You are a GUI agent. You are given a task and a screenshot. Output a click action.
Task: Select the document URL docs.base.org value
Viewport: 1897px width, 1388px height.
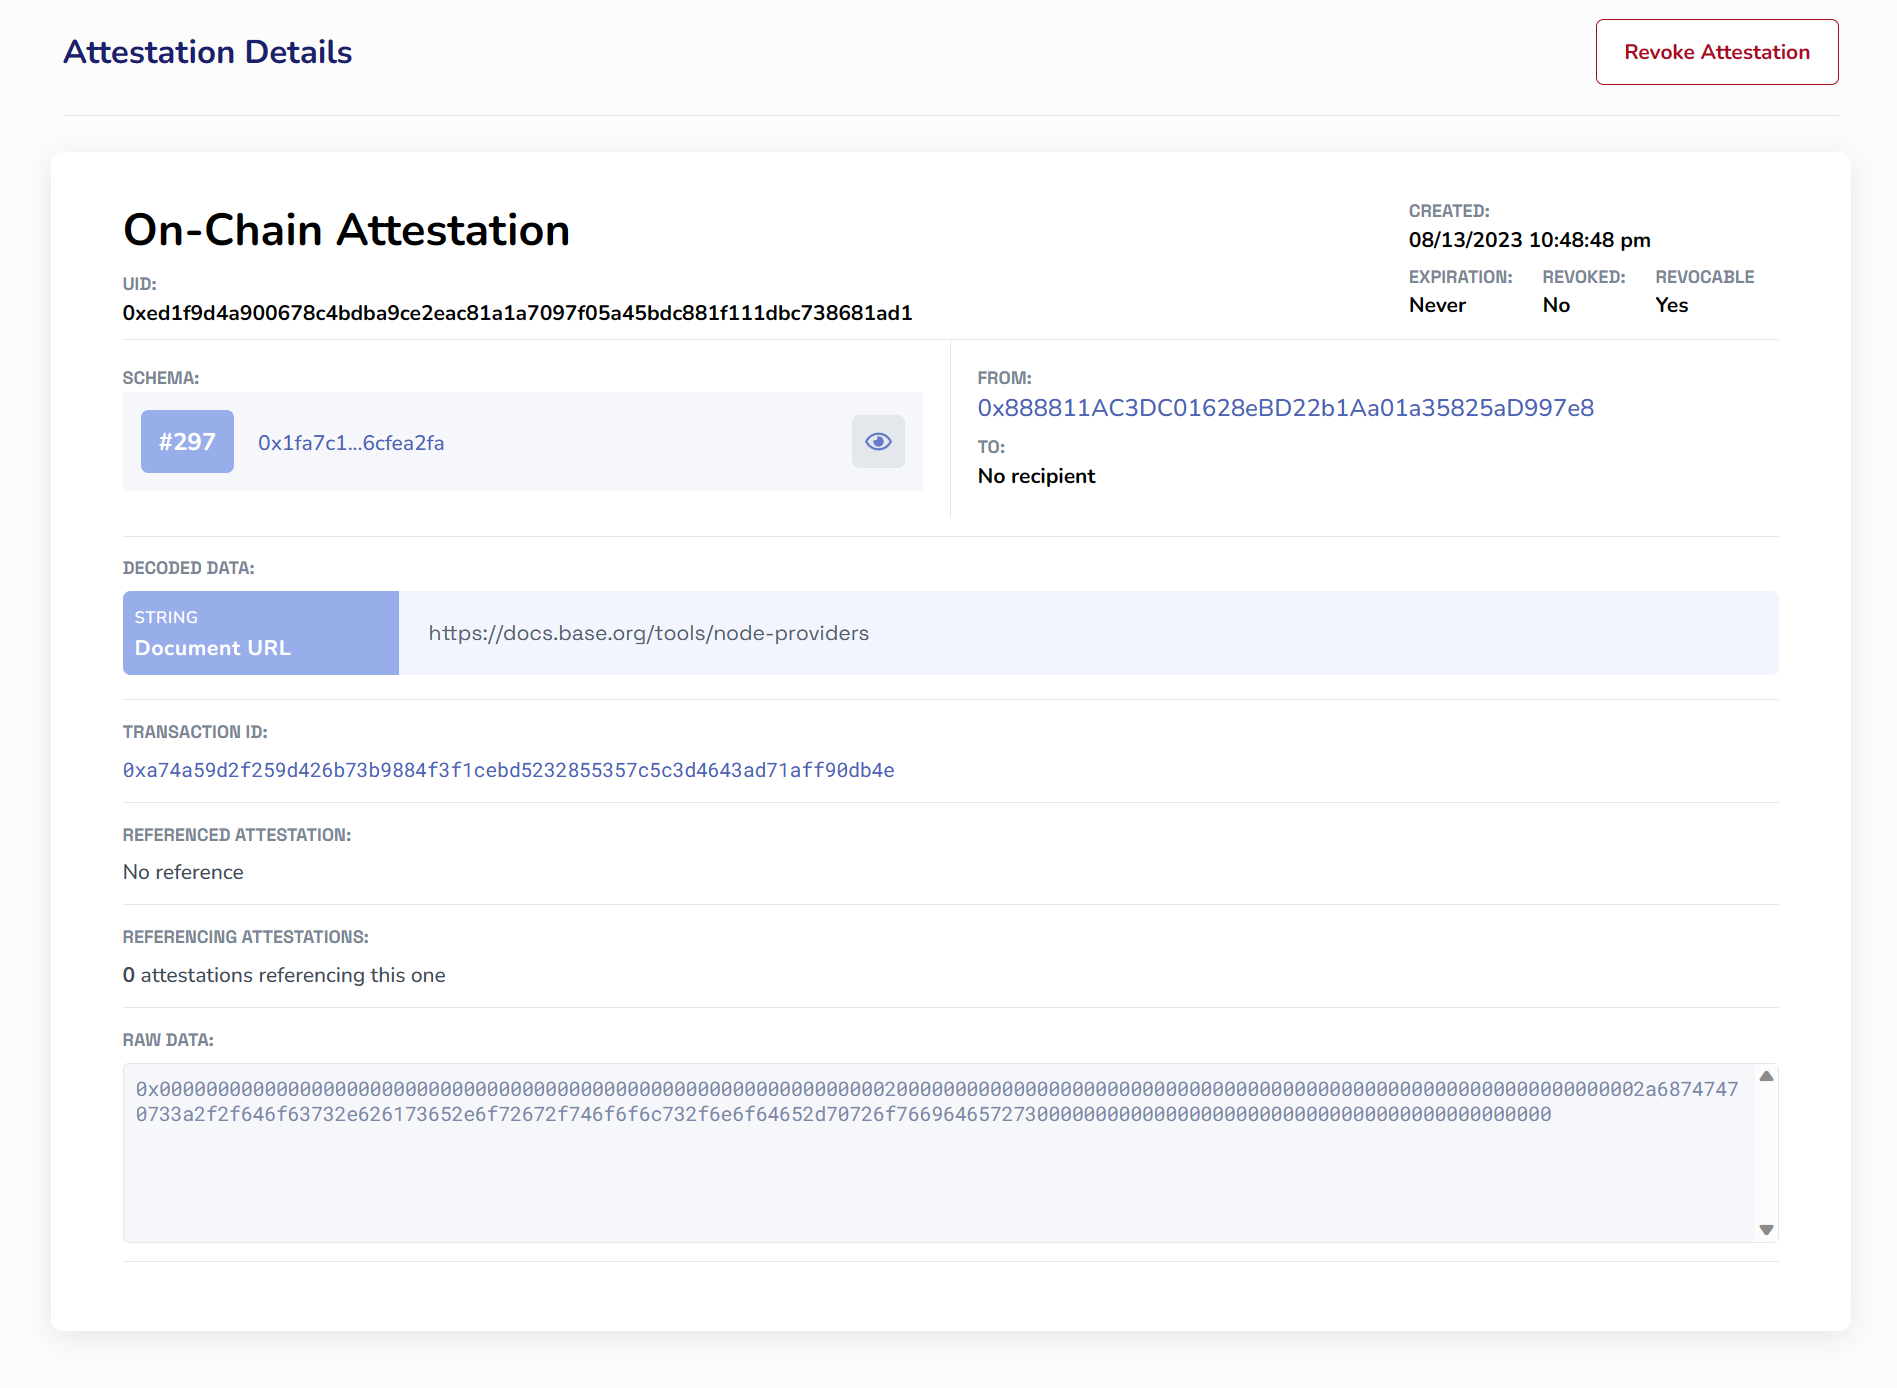pyautogui.click(x=648, y=633)
